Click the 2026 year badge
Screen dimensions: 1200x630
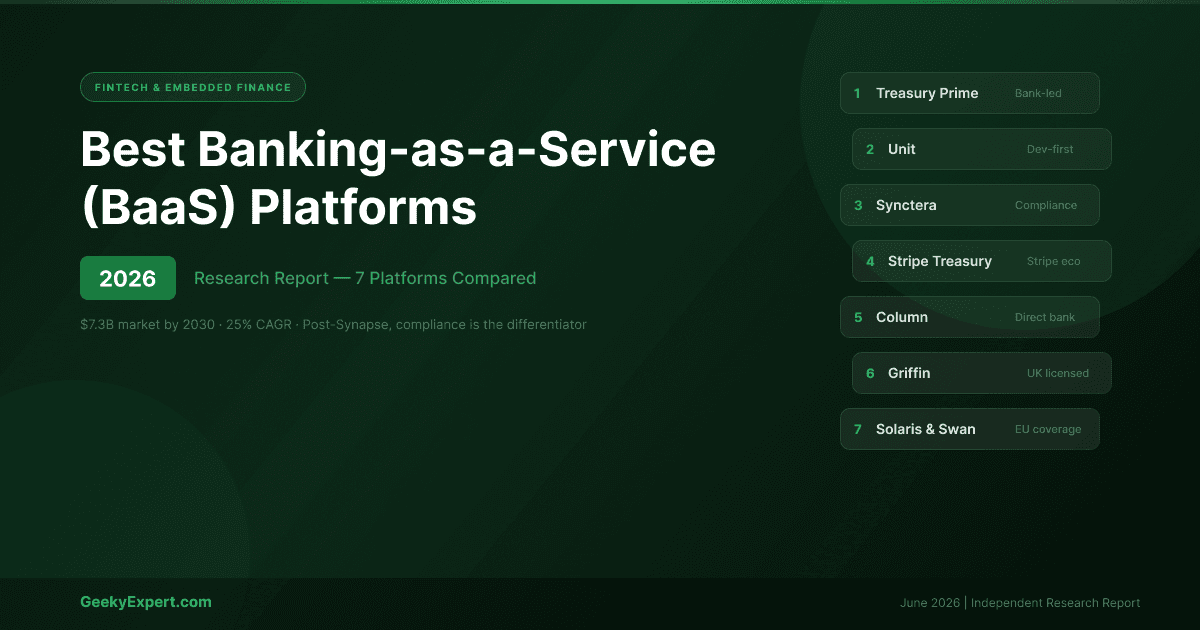128,278
